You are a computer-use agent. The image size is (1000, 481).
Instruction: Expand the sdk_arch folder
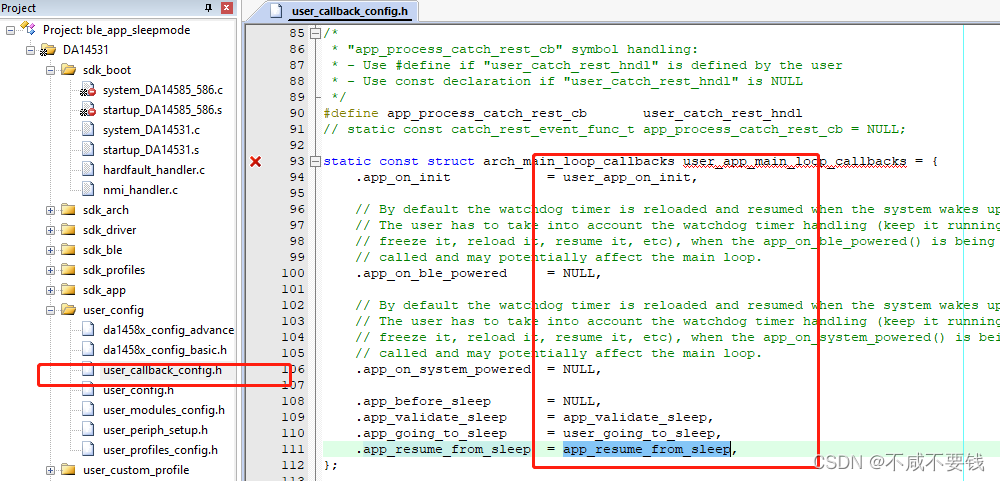coord(51,210)
